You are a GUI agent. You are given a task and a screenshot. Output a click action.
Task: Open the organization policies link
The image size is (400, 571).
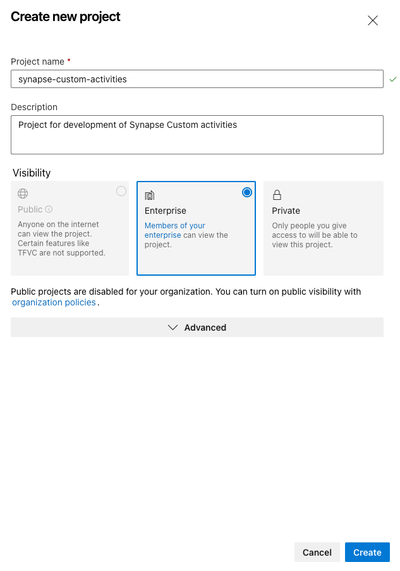point(54,302)
